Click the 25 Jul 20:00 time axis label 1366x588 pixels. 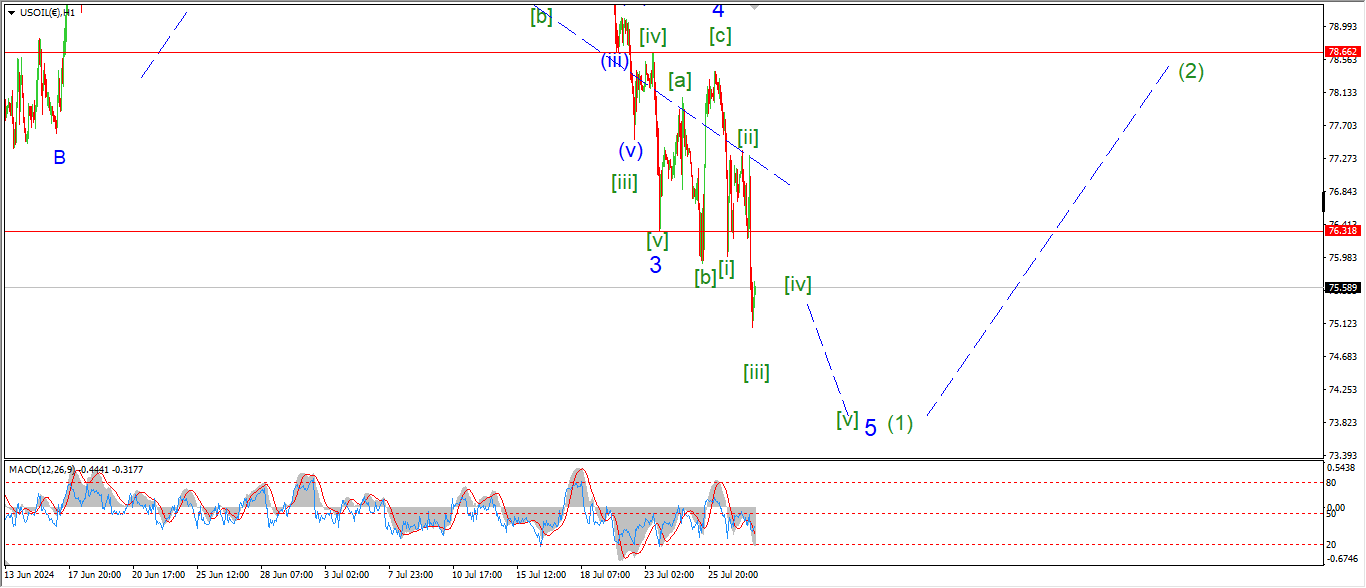[735, 575]
